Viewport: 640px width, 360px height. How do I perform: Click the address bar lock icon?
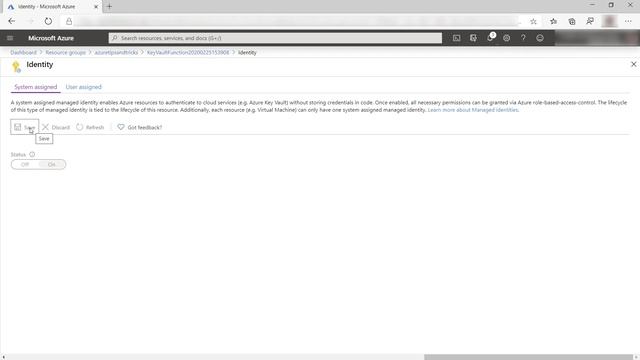coord(69,21)
